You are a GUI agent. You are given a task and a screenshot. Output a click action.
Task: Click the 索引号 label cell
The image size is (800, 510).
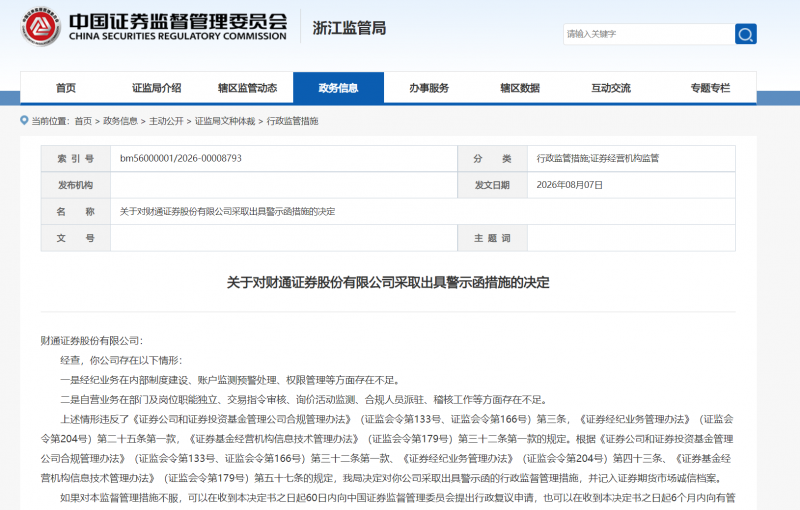click(x=76, y=159)
